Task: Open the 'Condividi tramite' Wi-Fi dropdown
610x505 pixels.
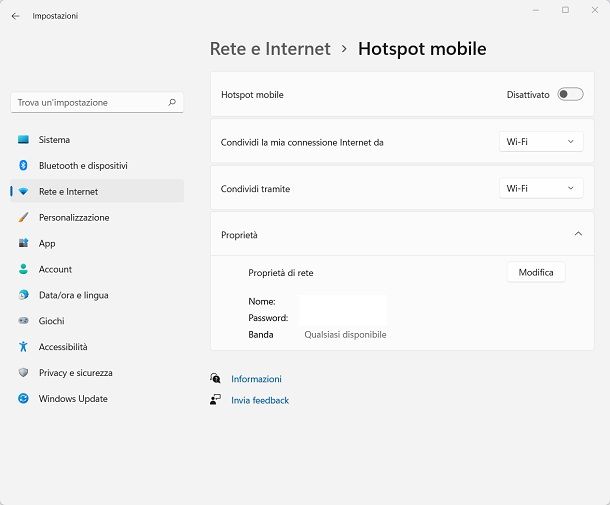Action: click(541, 188)
